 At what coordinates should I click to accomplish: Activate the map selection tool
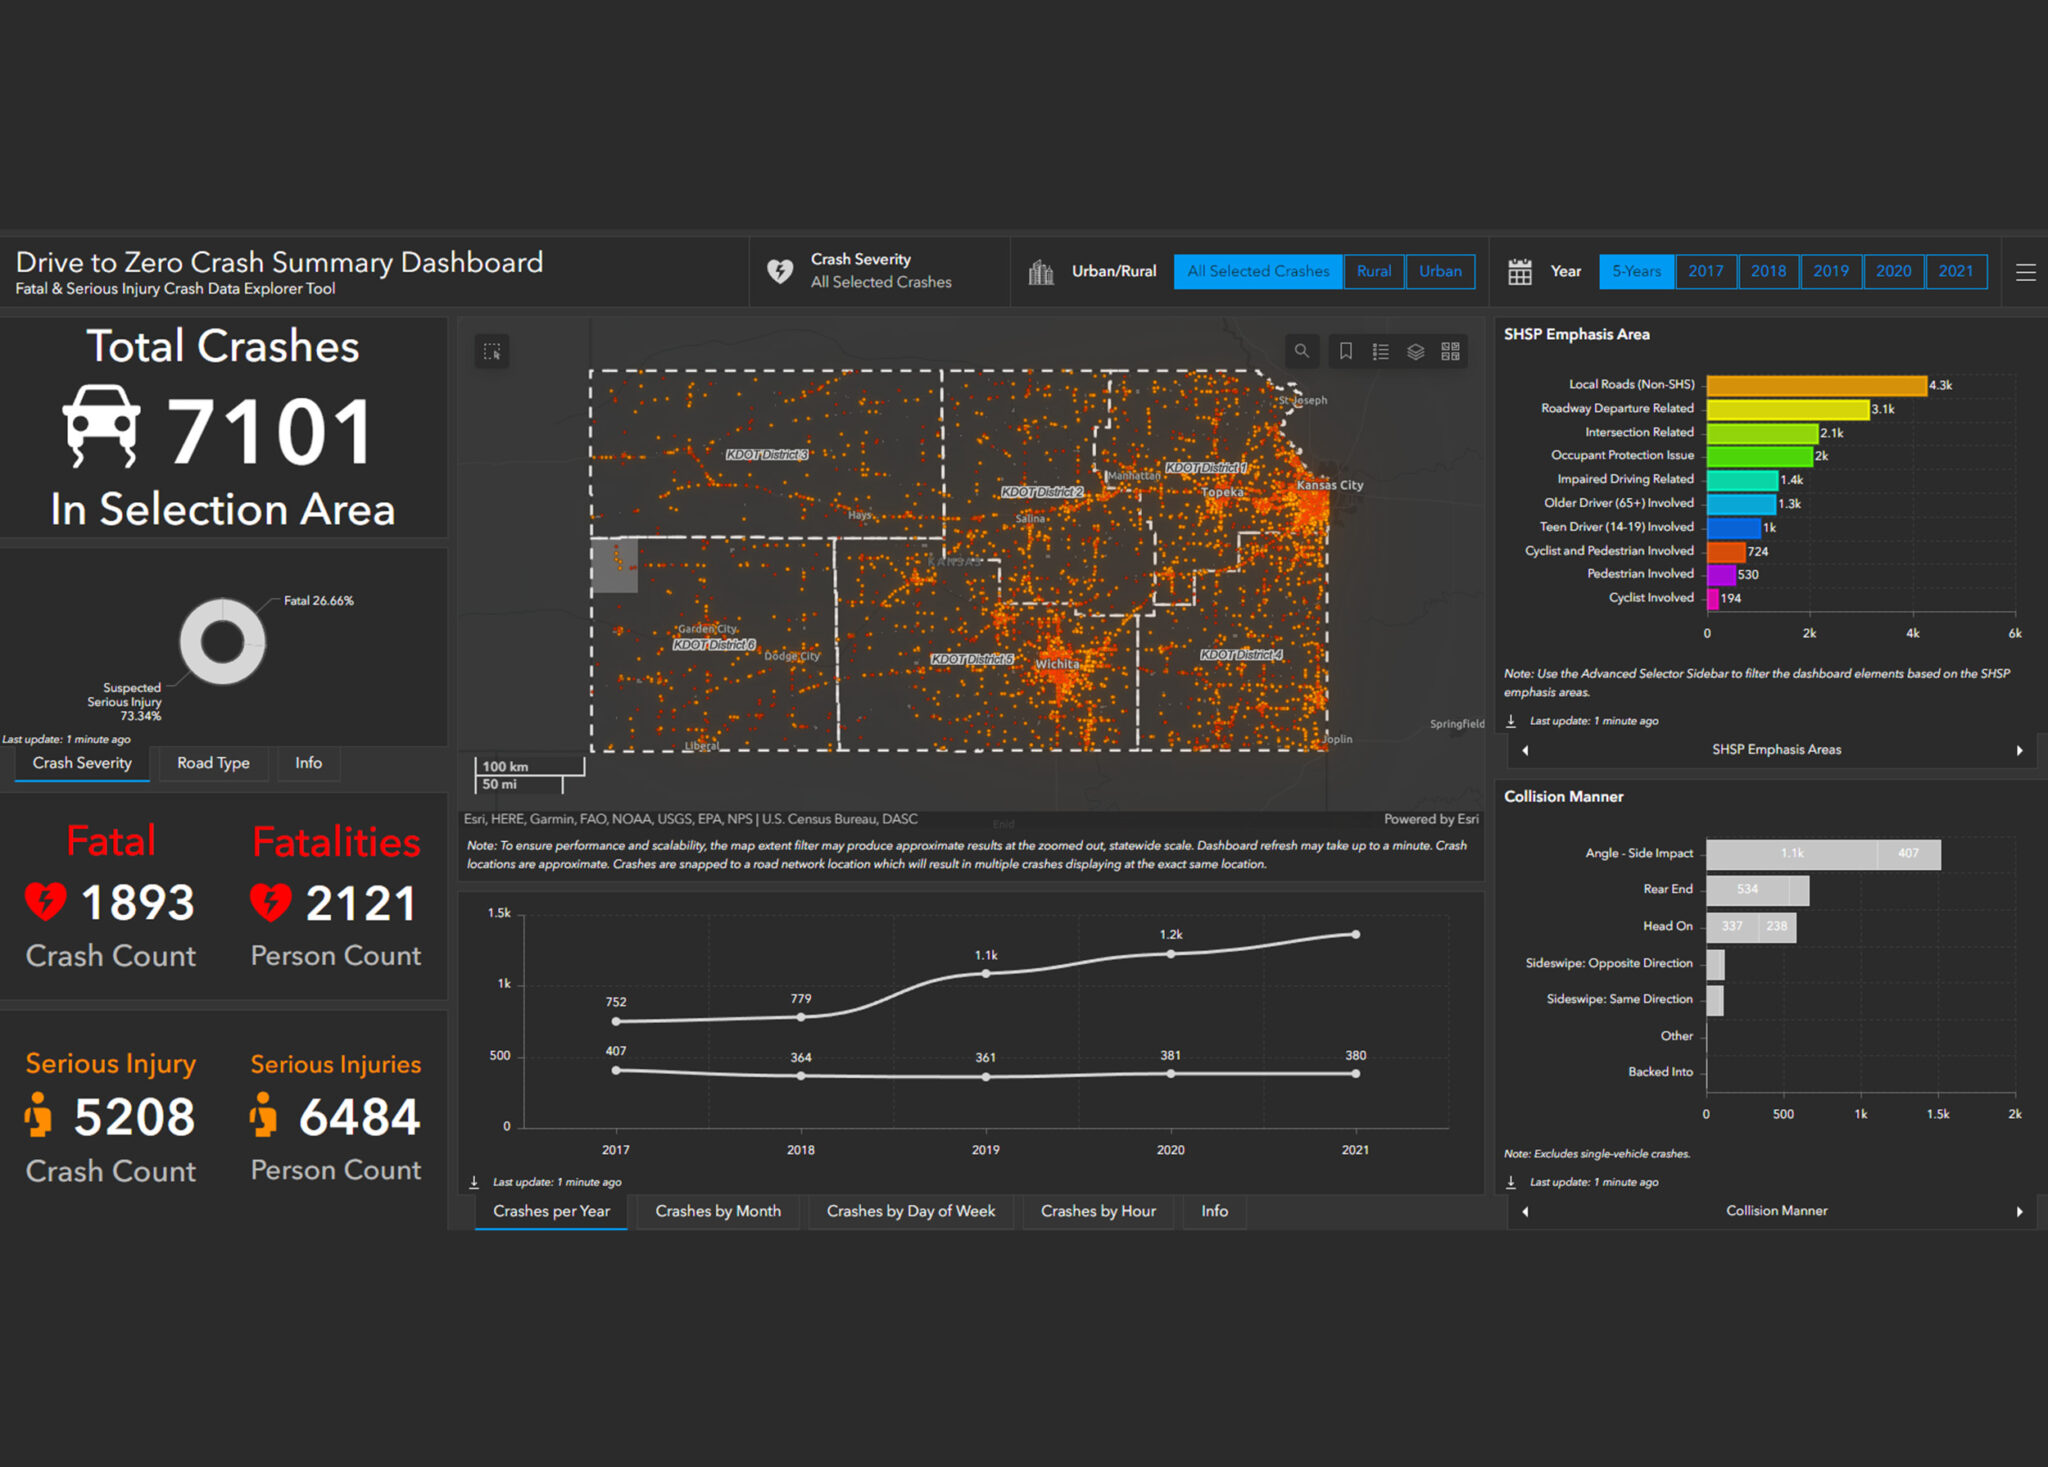pos(492,351)
